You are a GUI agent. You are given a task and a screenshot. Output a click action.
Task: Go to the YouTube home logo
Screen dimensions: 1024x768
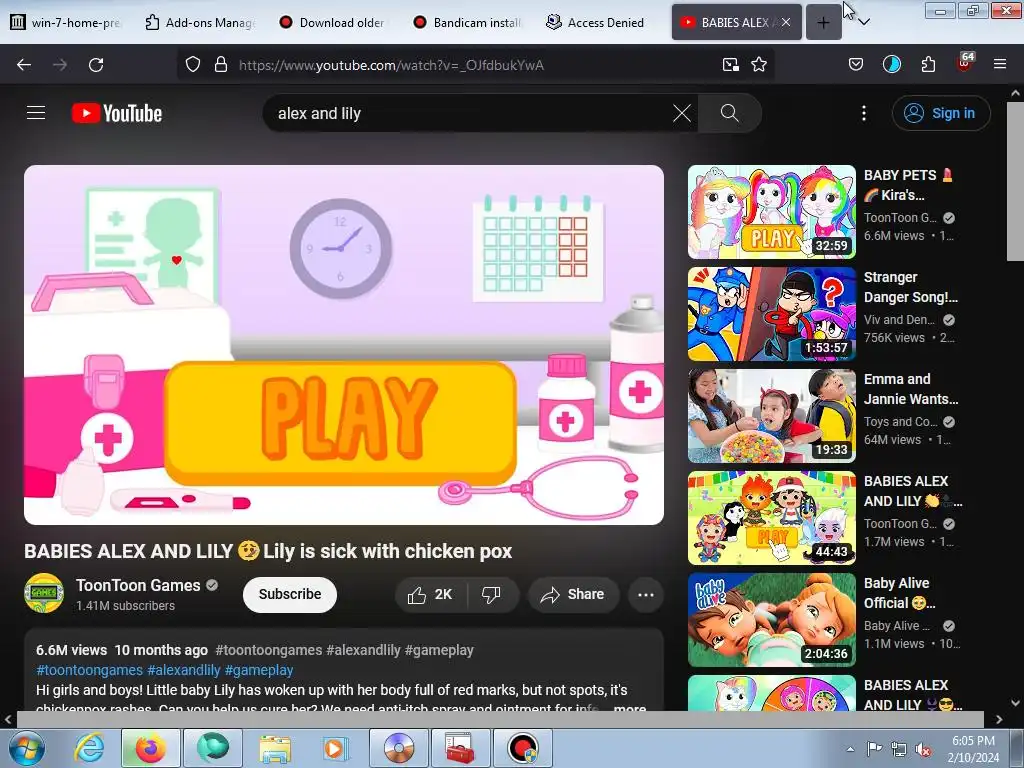tap(117, 113)
